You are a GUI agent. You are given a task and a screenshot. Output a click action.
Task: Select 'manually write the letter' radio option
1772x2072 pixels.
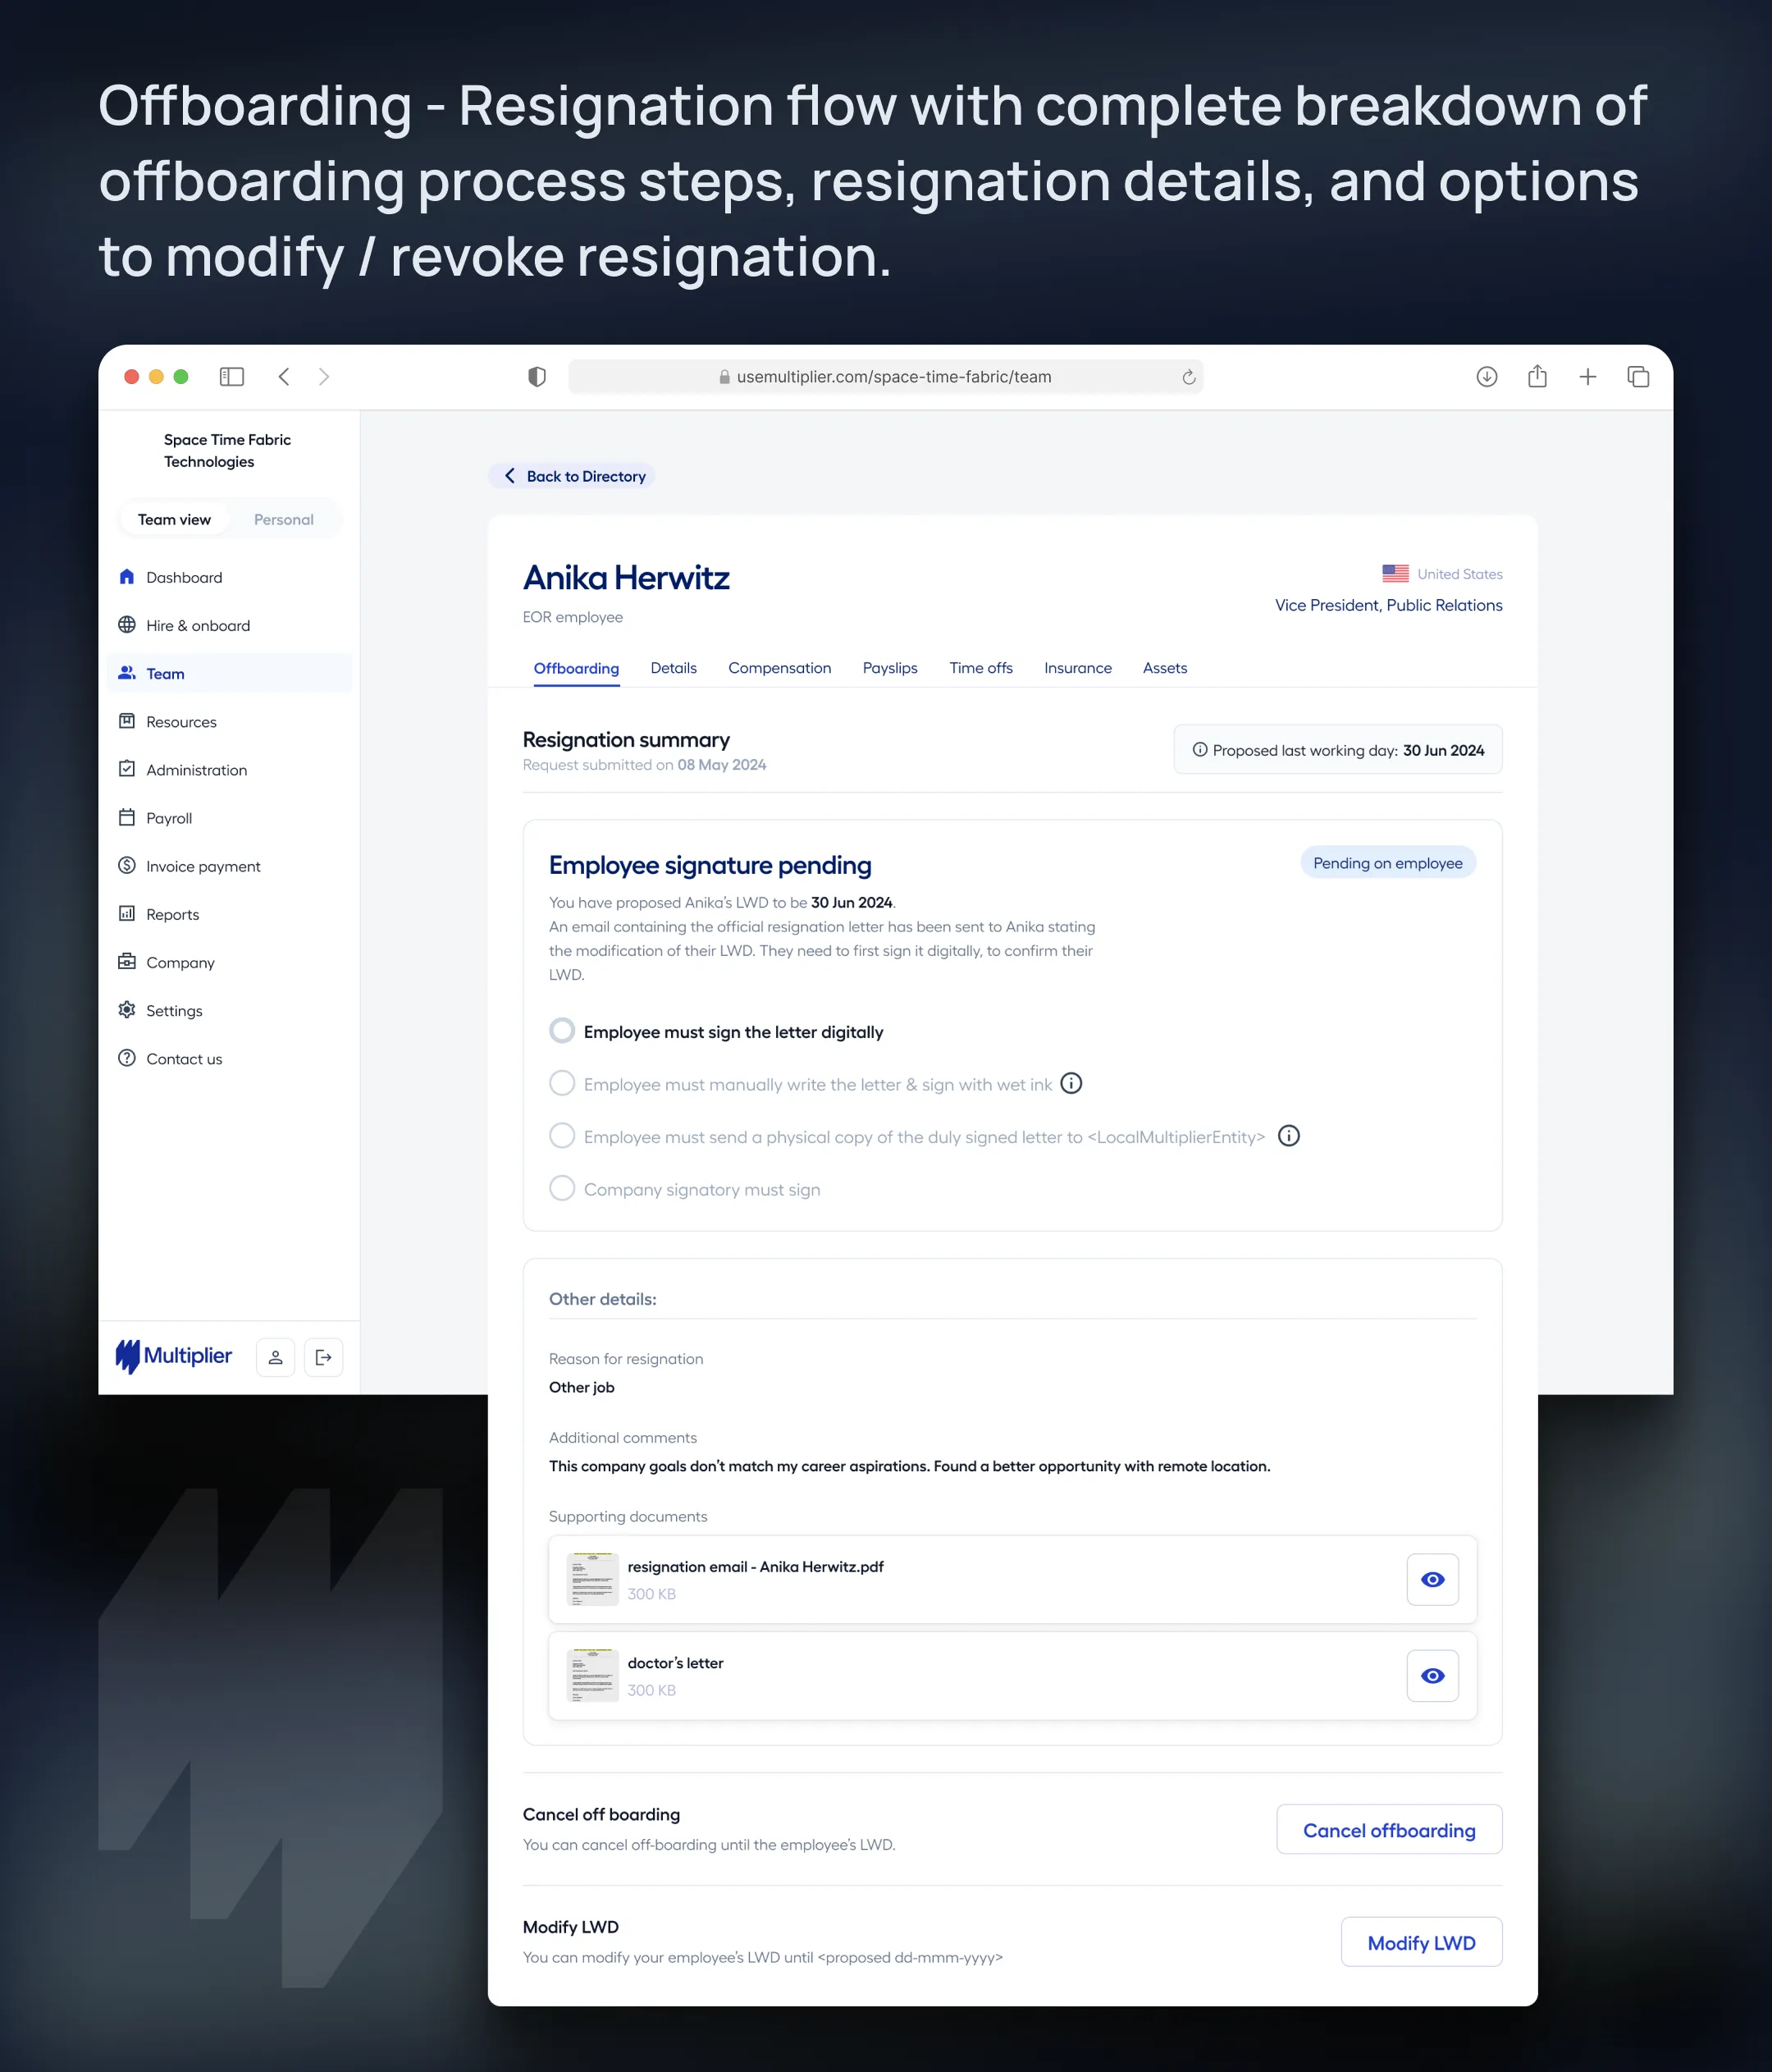562,1083
